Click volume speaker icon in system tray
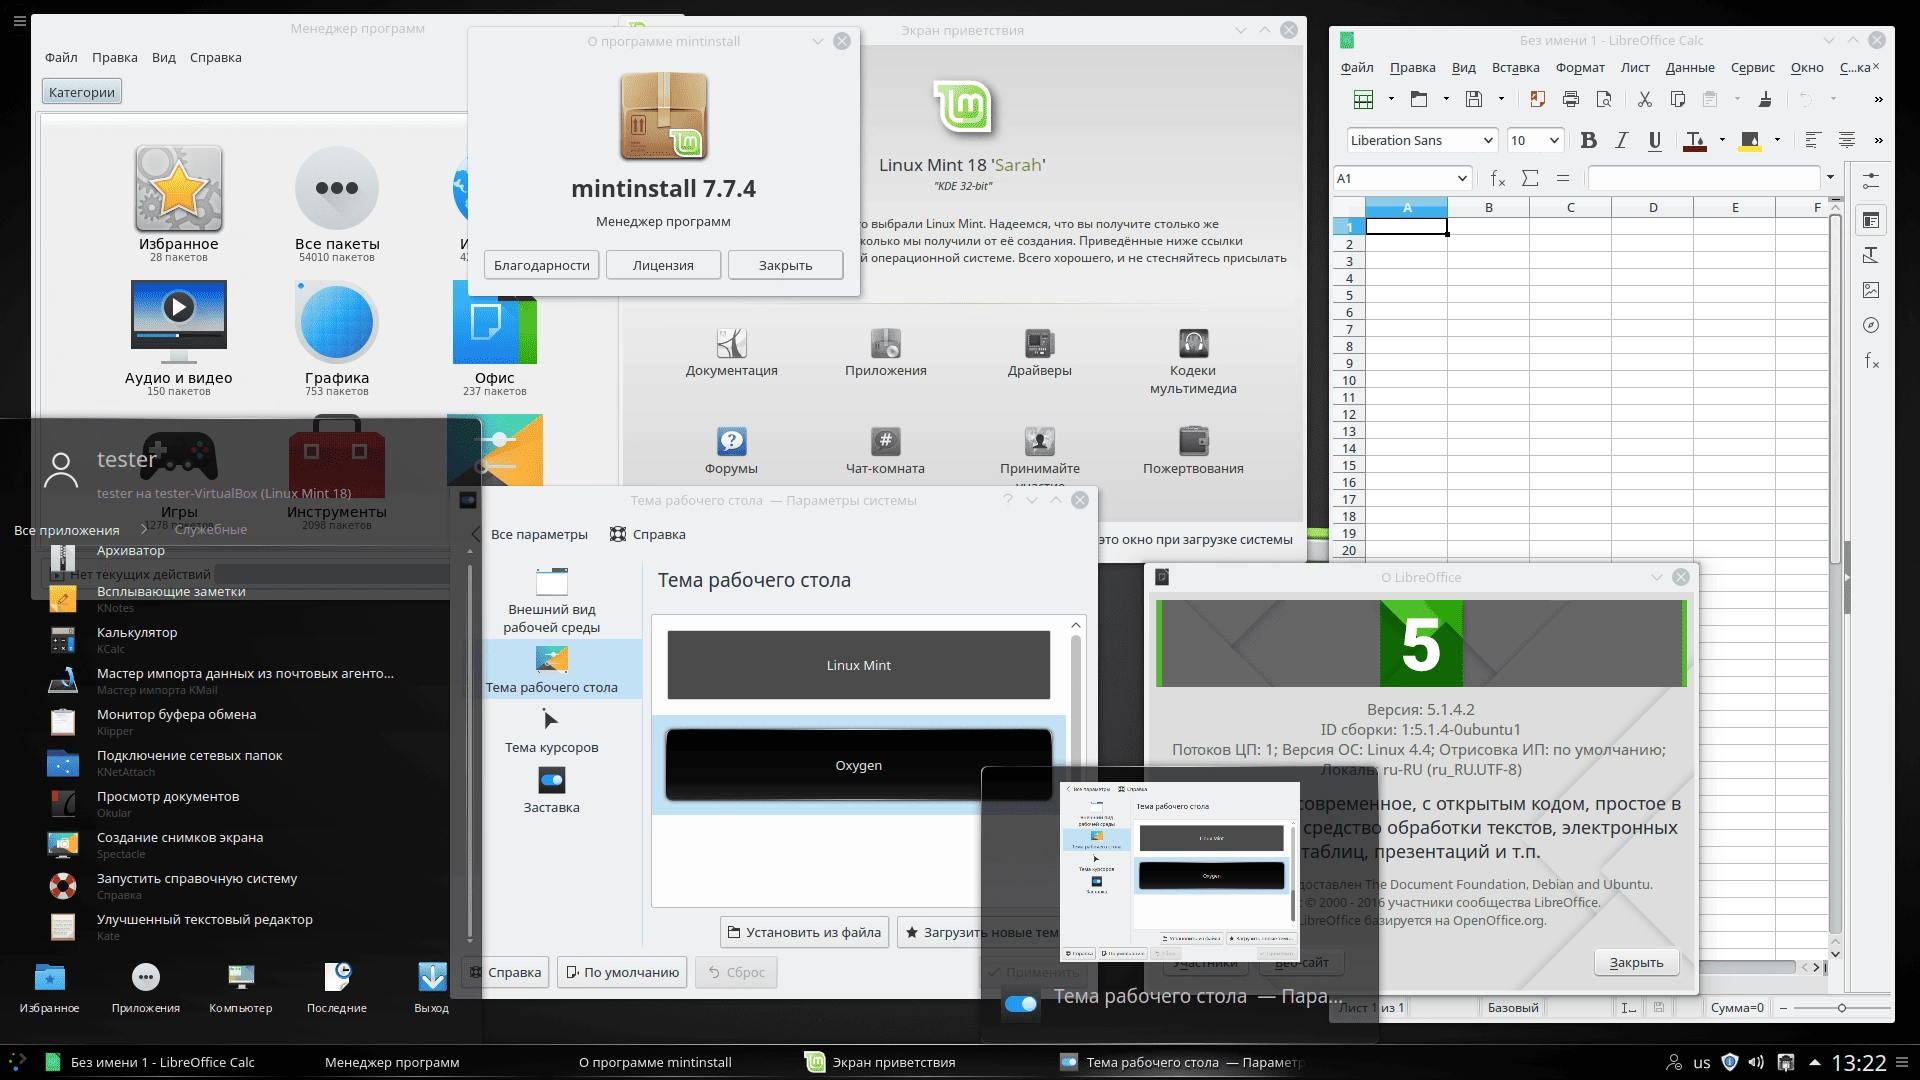Image resolution: width=1920 pixels, height=1080 pixels. tap(1756, 1062)
